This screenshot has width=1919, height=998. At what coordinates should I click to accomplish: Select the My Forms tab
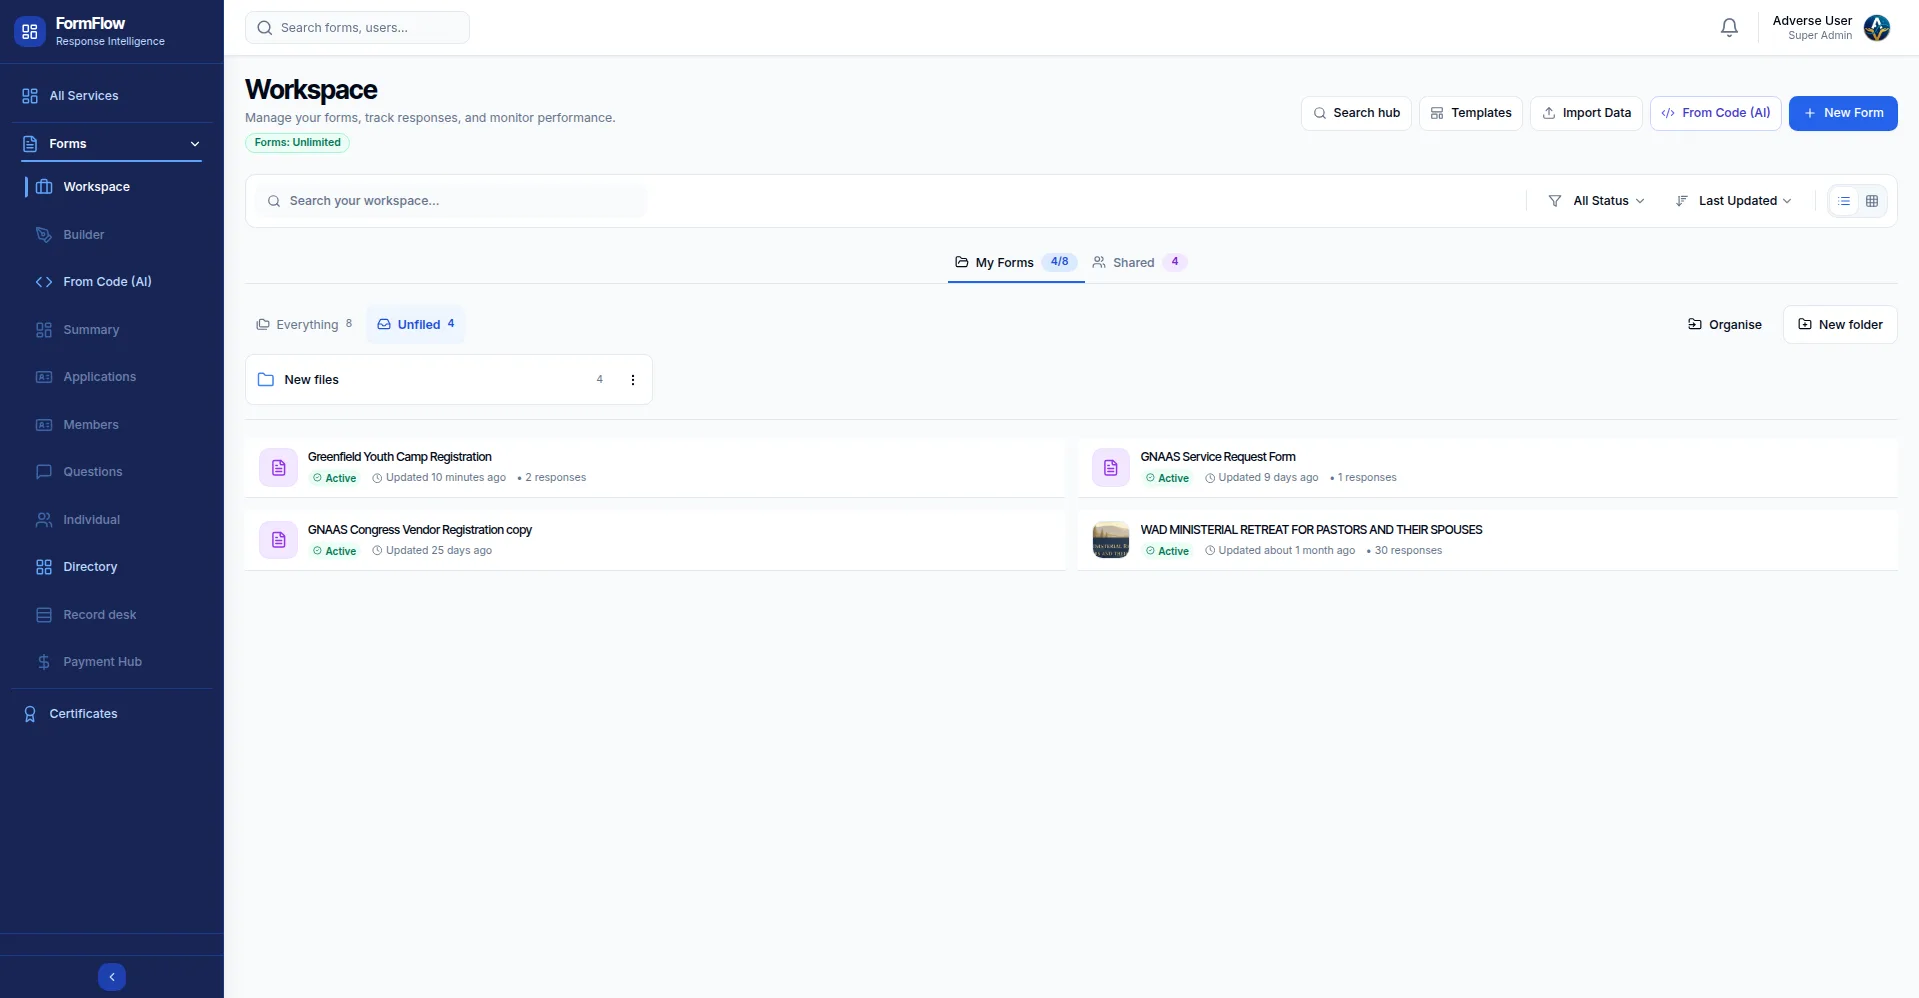tap(1016, 262)
